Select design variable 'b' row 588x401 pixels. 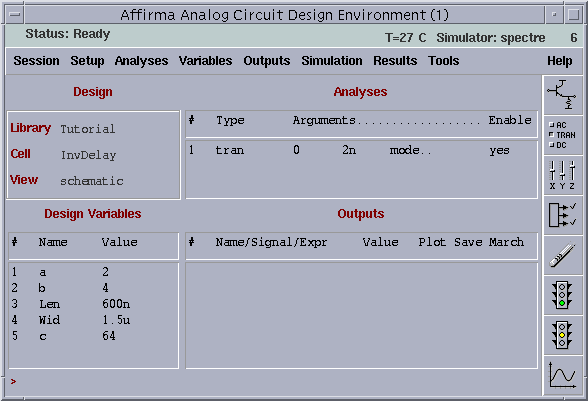93,288
